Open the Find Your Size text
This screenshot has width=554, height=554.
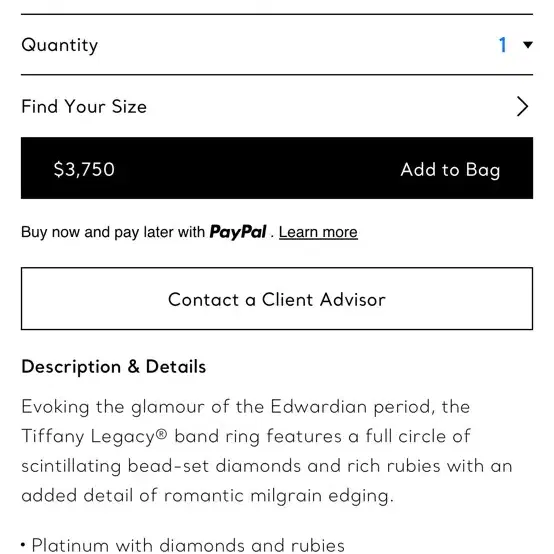[x=84, y=106]
